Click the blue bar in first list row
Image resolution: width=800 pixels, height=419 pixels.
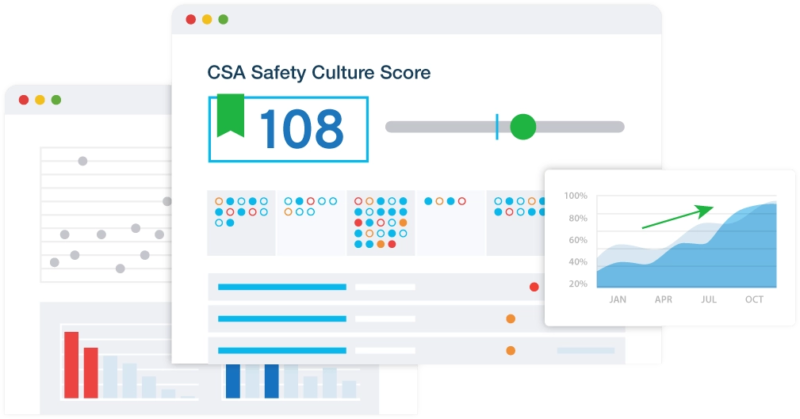click(x=282, y=287)
